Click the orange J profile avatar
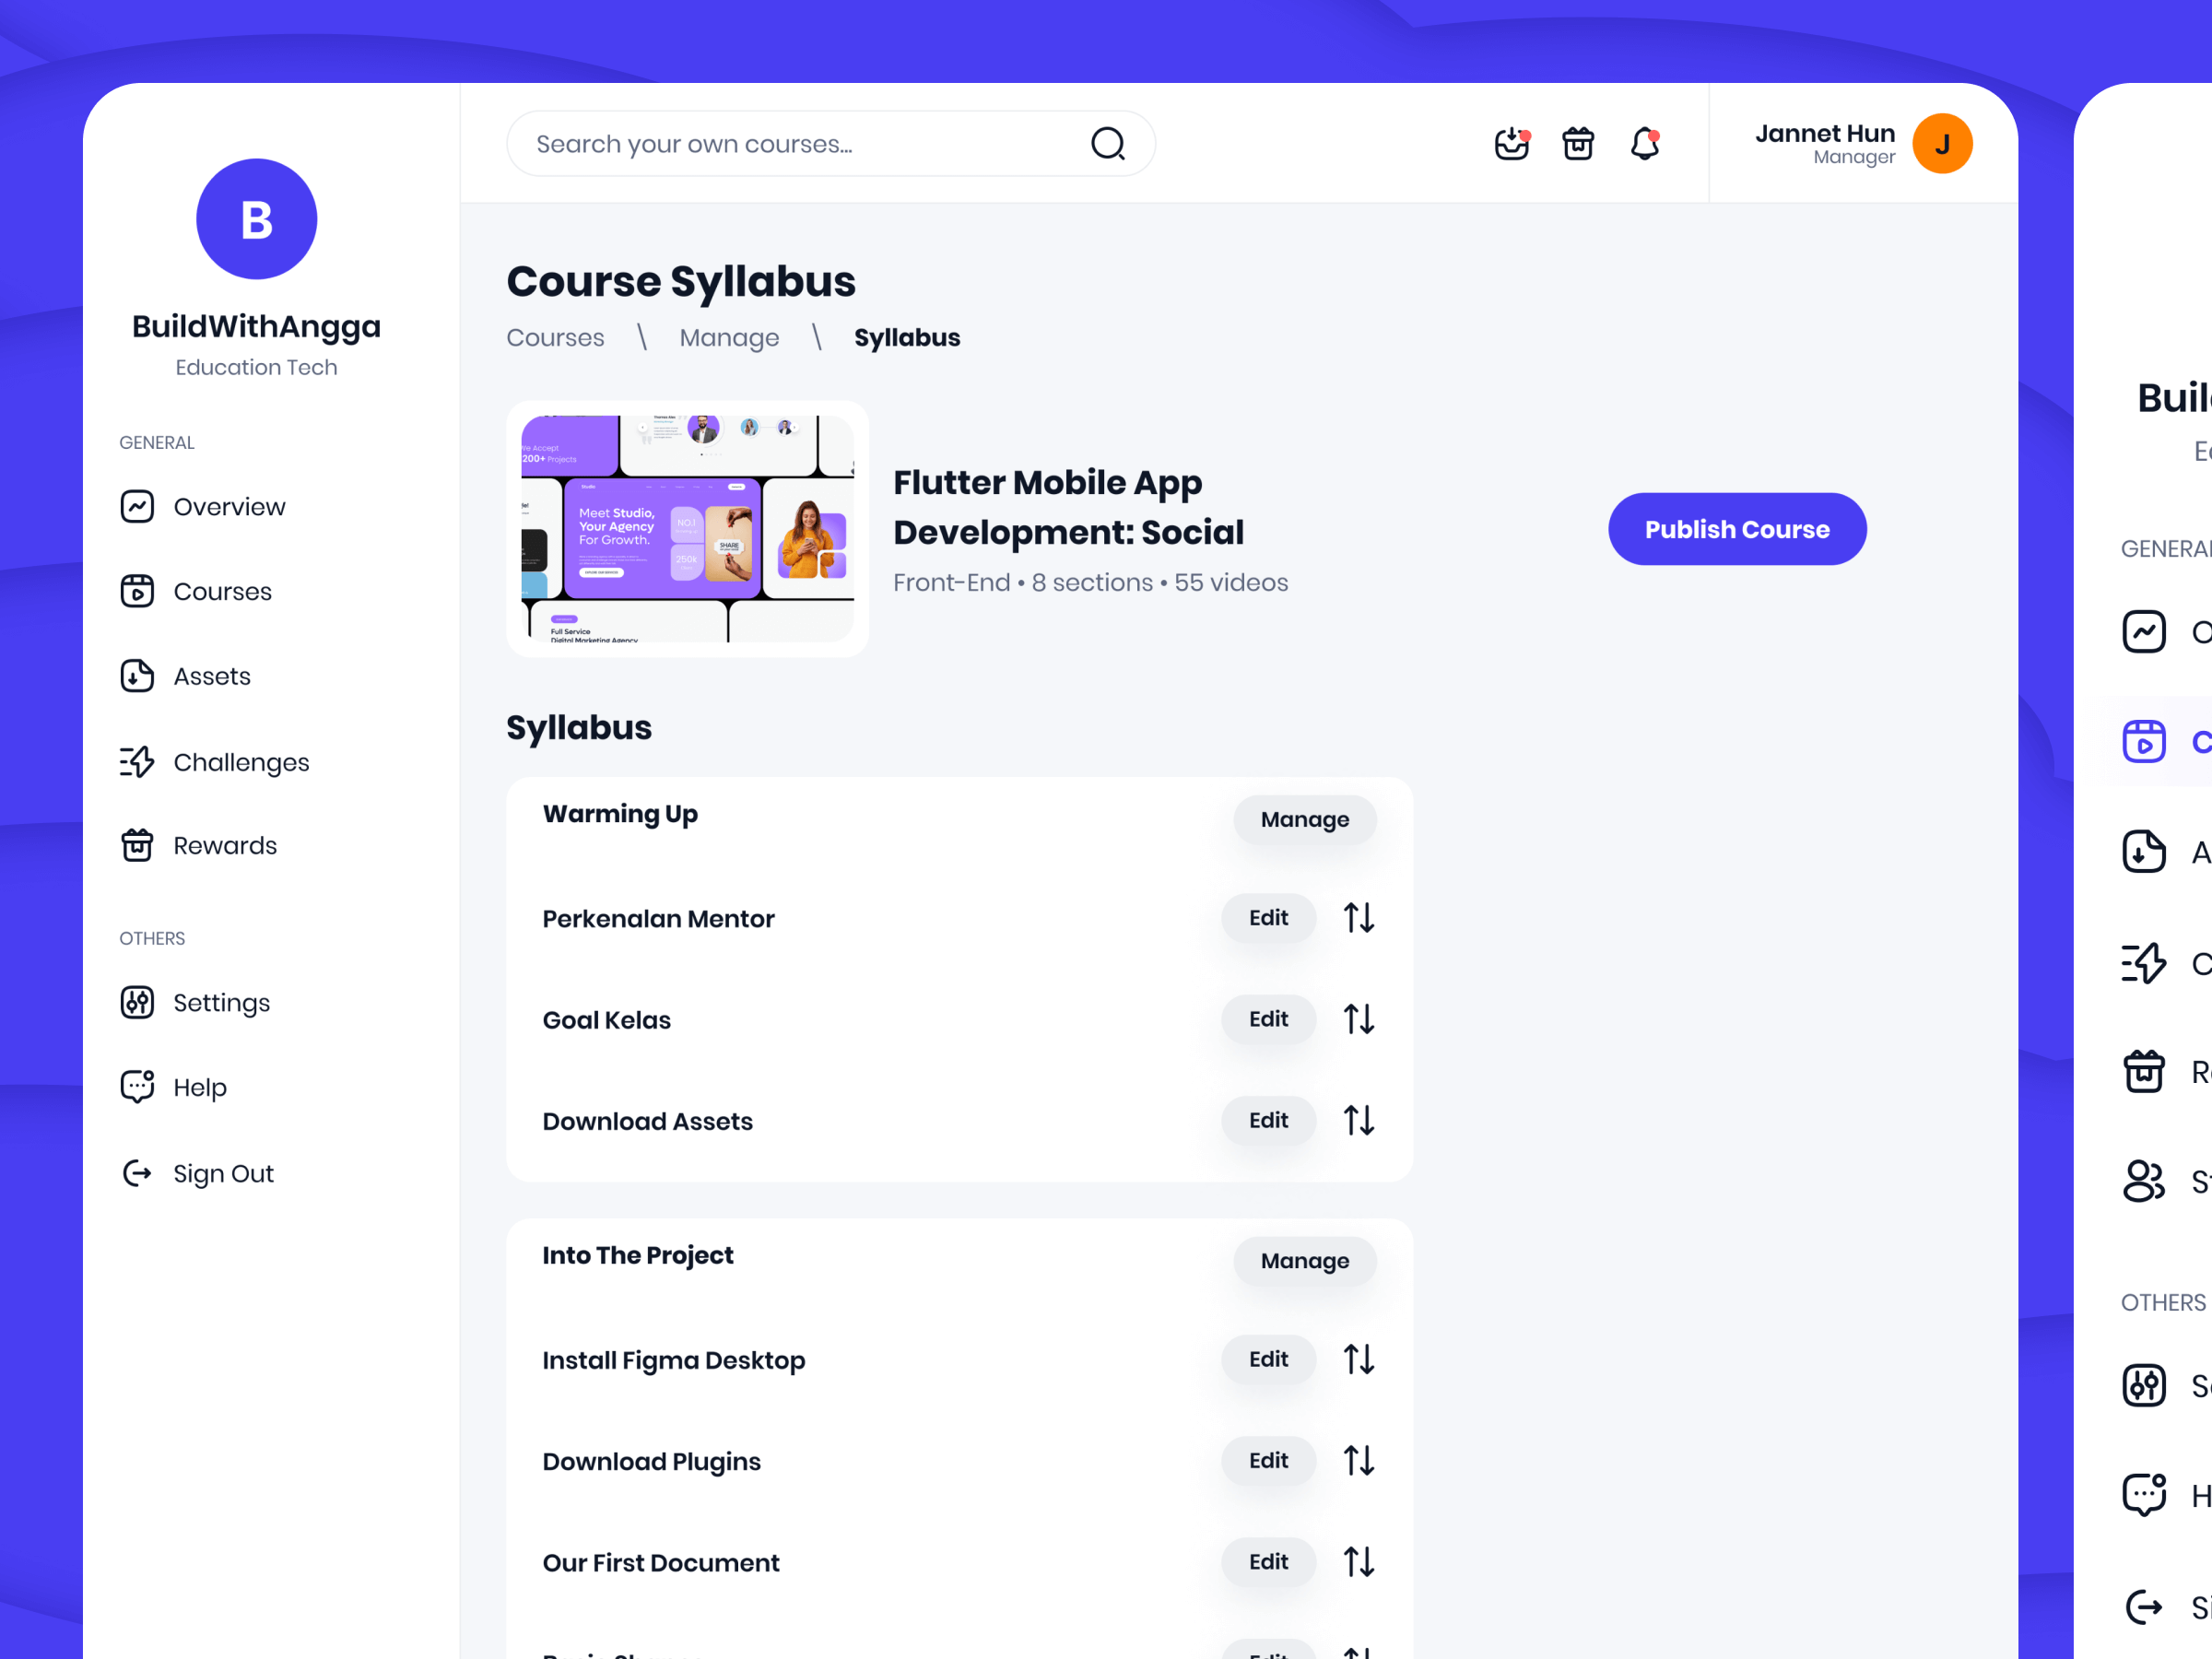Screen dimensions: 2212x1659 (1942, 144)
